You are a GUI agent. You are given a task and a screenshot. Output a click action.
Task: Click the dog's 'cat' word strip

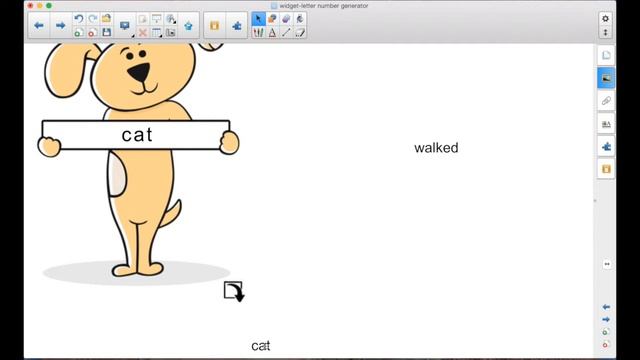tap(136, 135)
